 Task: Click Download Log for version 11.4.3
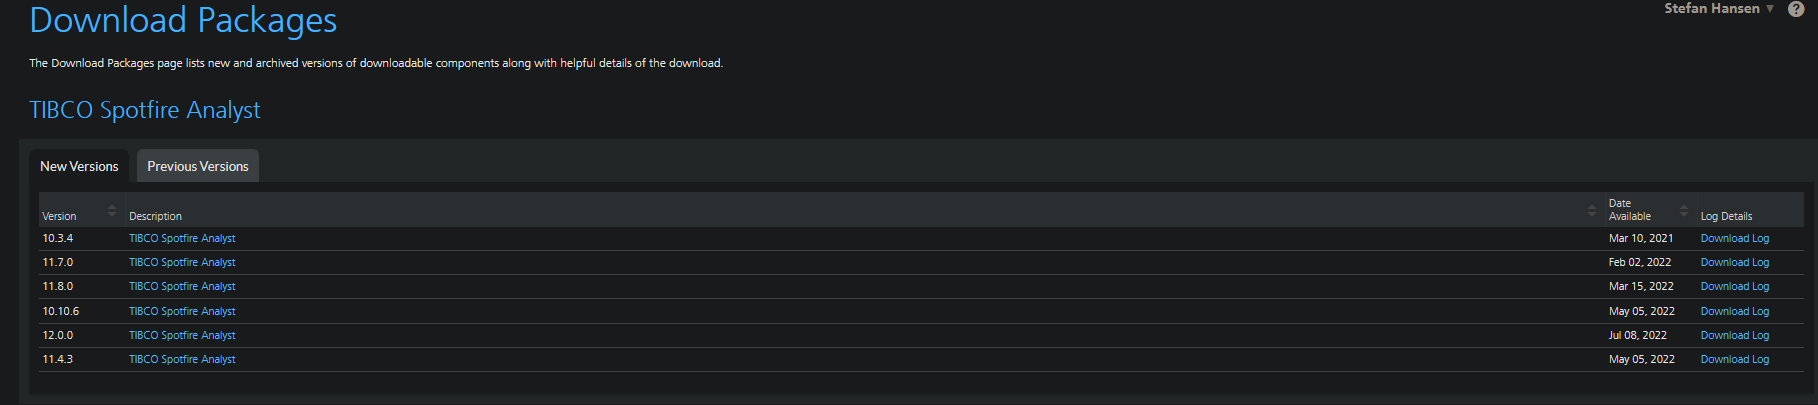pos(1735,359)
